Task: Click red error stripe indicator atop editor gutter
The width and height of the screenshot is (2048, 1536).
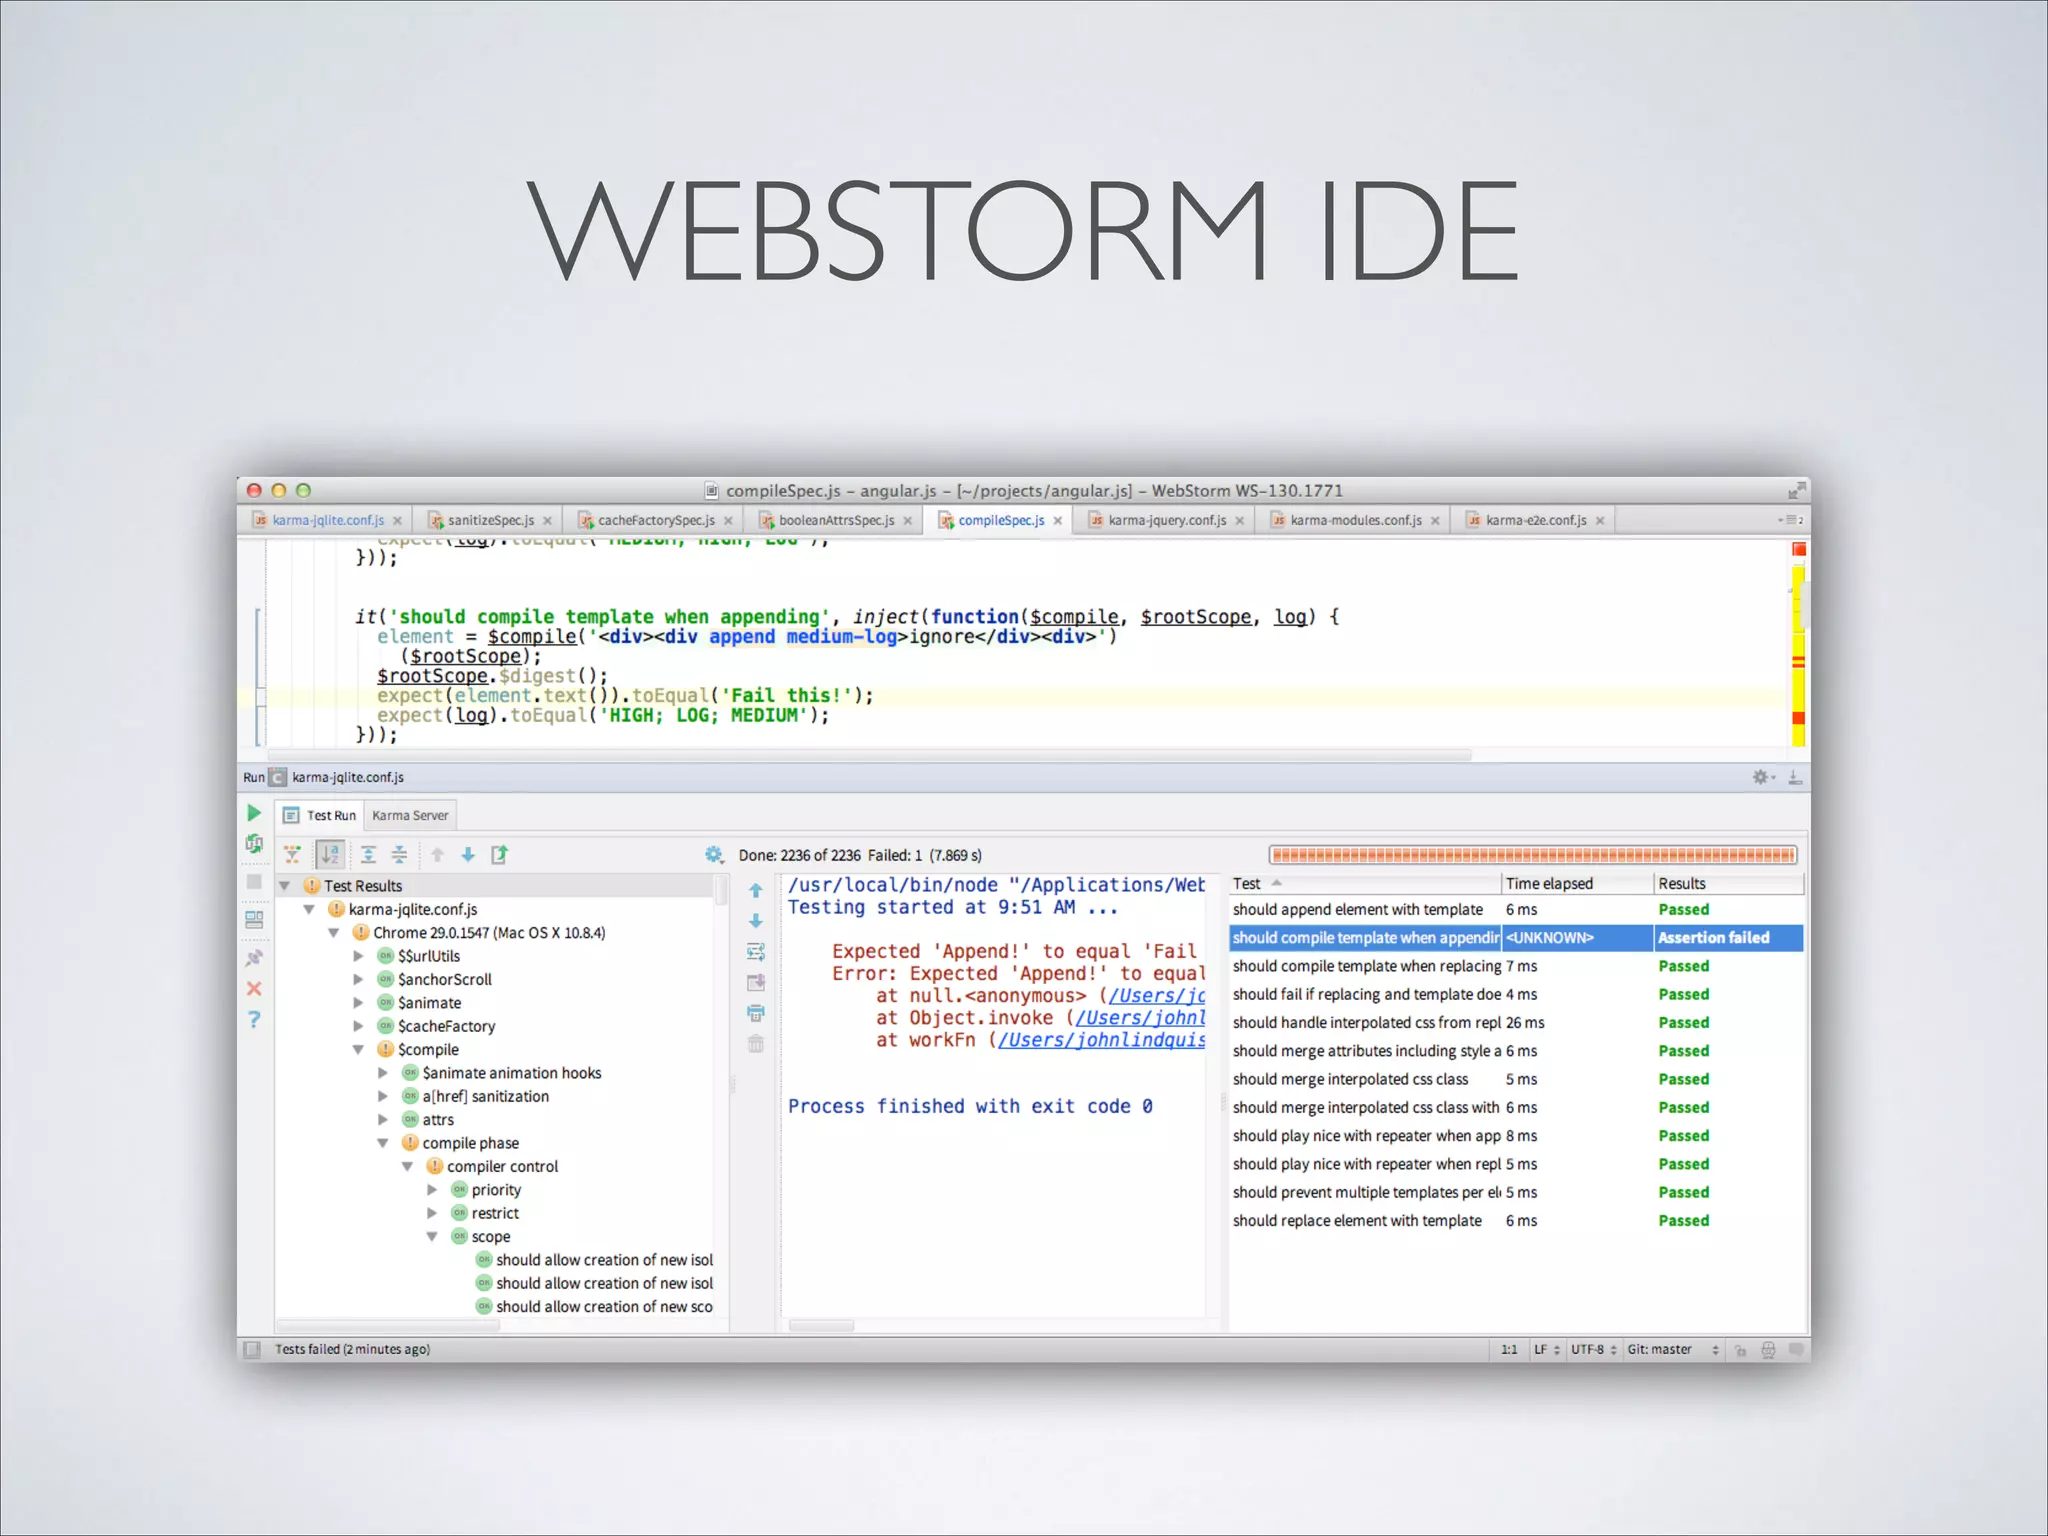Action: (1799, 549)
